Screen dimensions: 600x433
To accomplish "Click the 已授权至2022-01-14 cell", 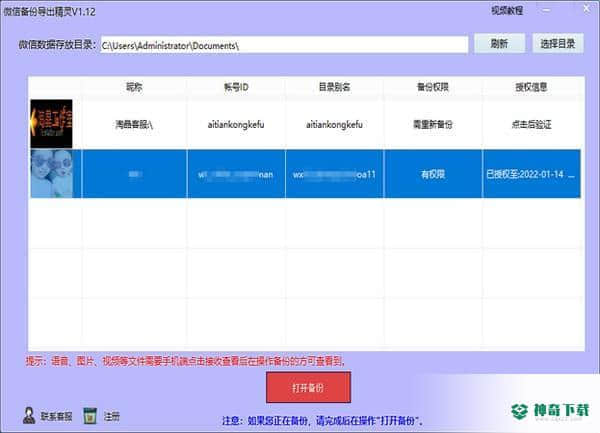I will pos(532,174).
